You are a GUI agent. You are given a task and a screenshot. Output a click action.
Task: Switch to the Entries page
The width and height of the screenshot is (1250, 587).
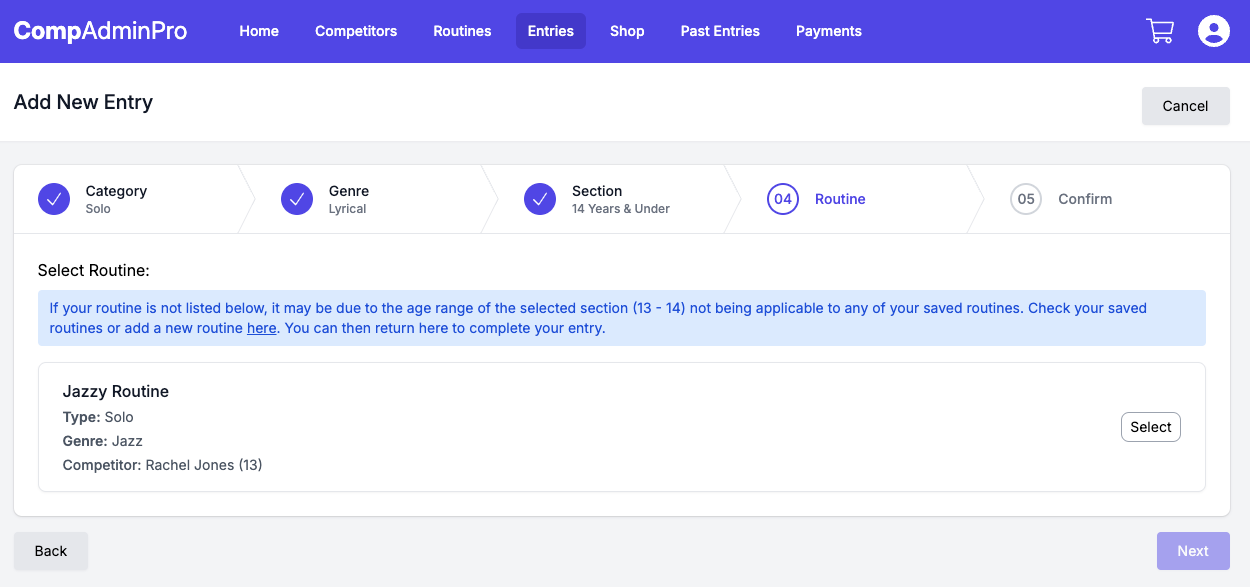coord(551,31)
